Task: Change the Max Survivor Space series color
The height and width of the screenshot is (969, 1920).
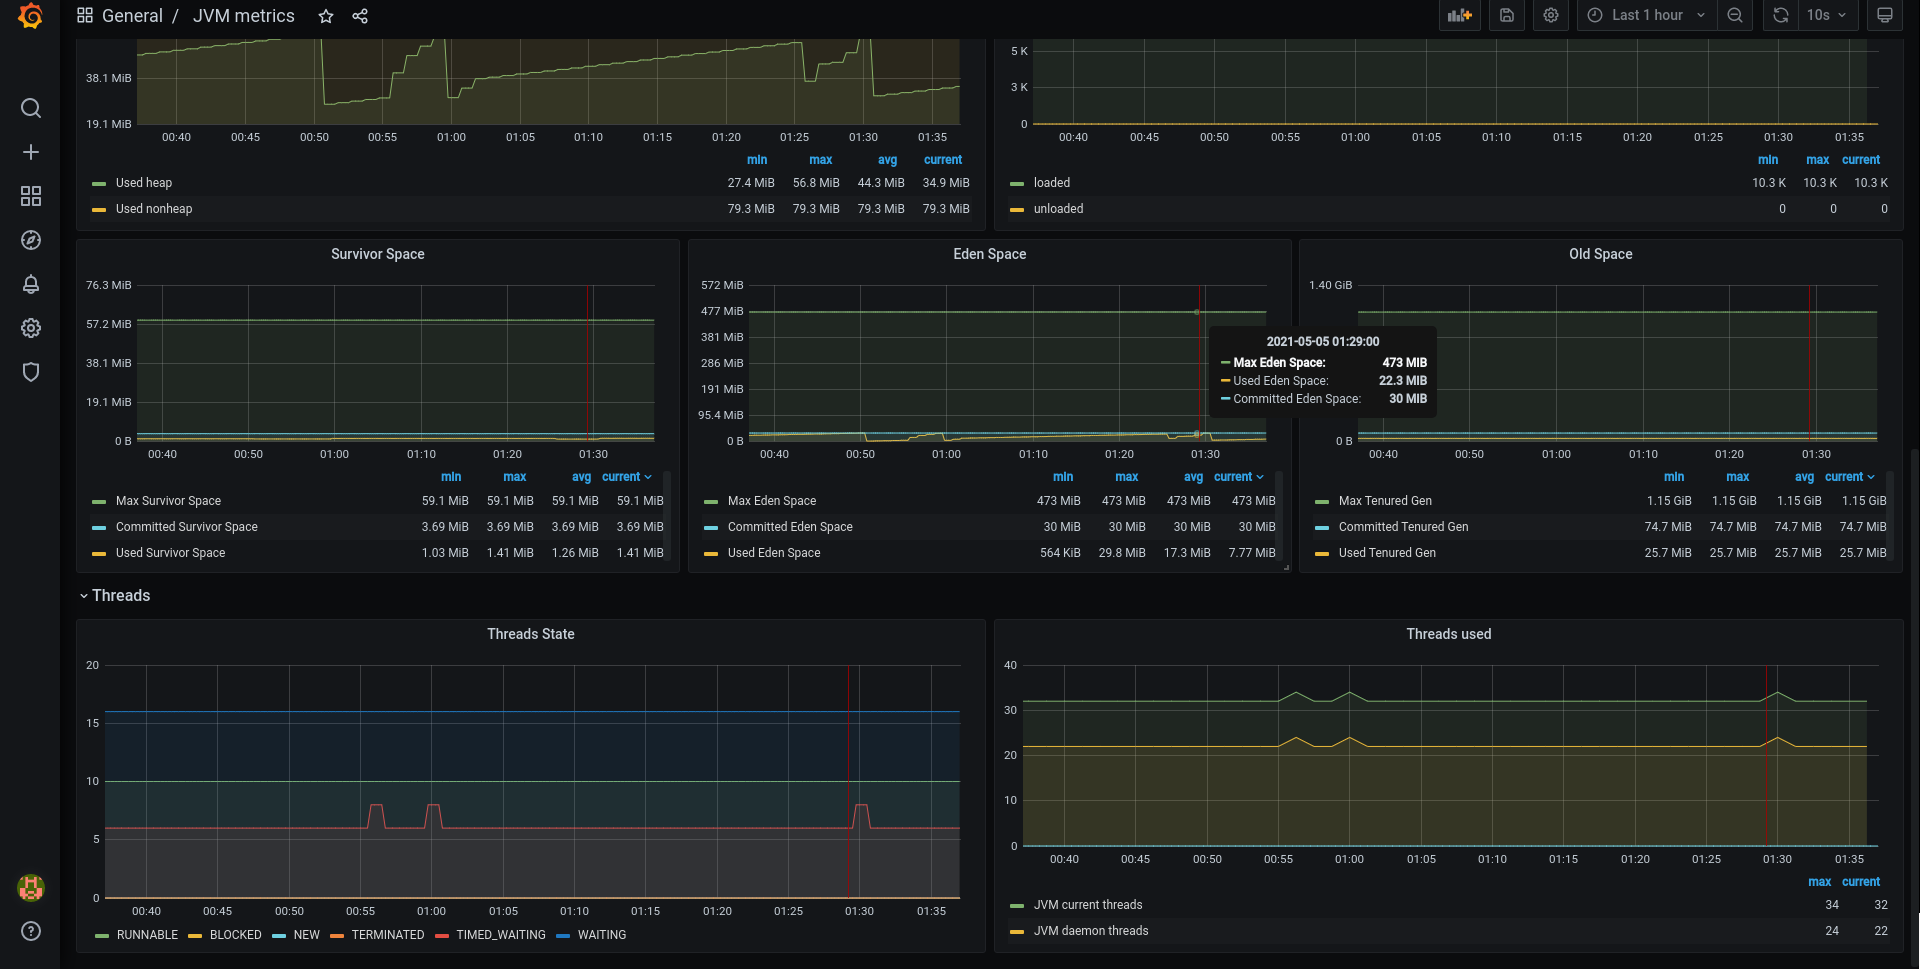Action: [99, 501]
